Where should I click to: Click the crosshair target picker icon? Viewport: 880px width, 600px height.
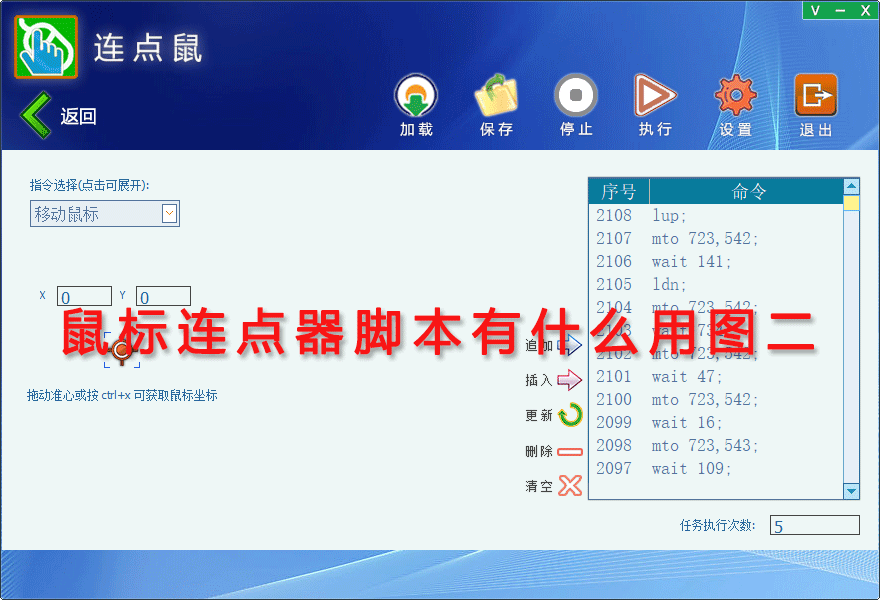pyautogui.click(x=122, y=350)
